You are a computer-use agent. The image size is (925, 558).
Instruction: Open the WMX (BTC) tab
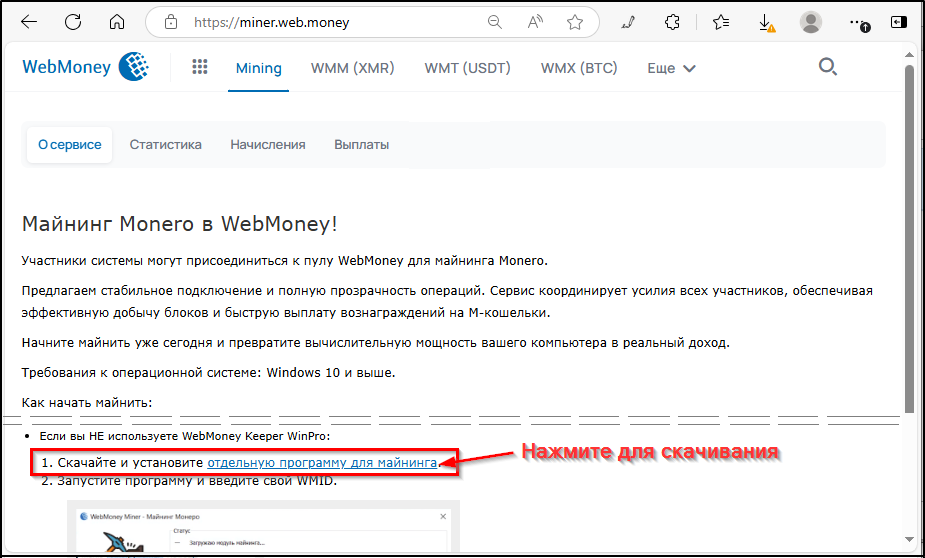(x=579, y=68)
